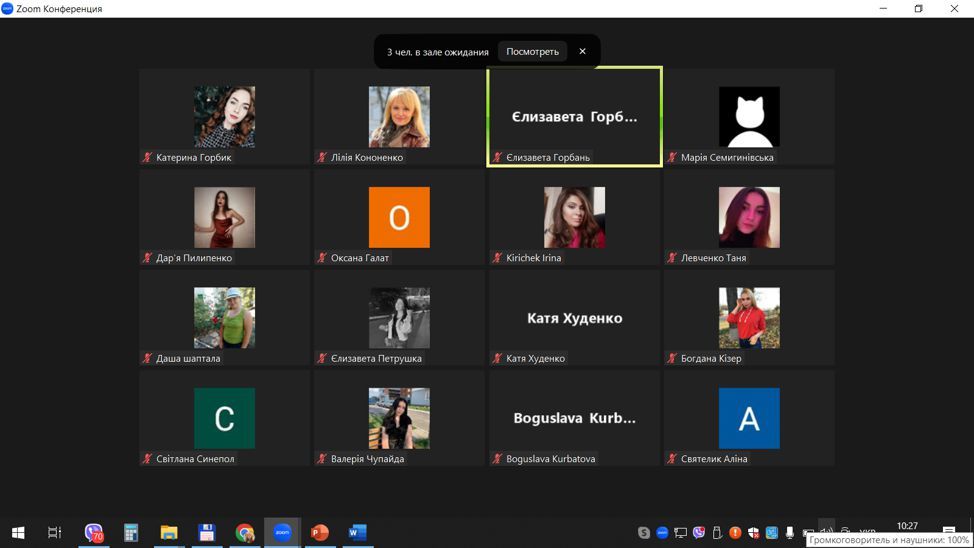Click the blue A avatar of Святелик Аліна

tap(749, 418)
